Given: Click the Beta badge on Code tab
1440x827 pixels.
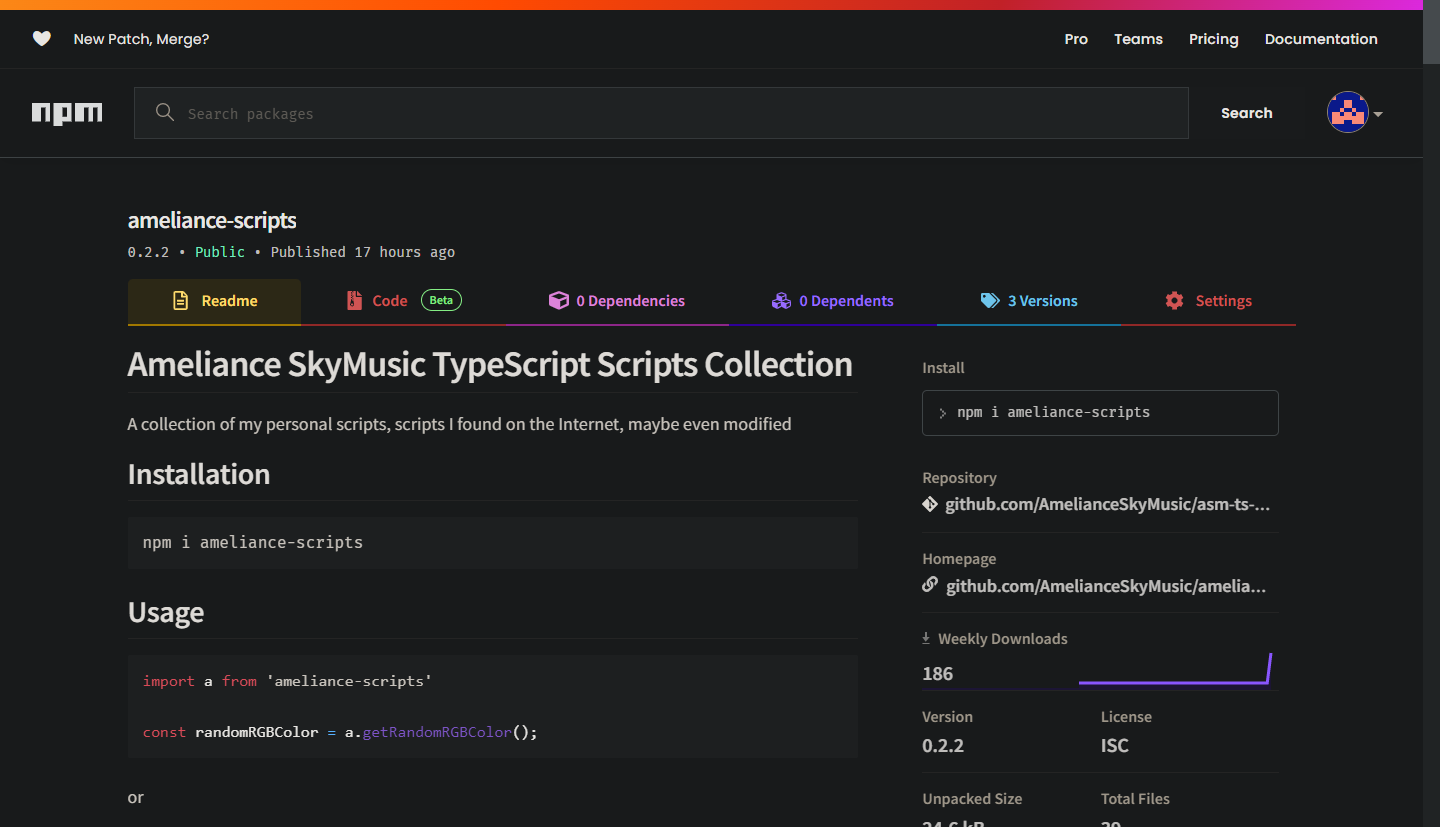Looking at the screenshot, I should tap(441, 300).
